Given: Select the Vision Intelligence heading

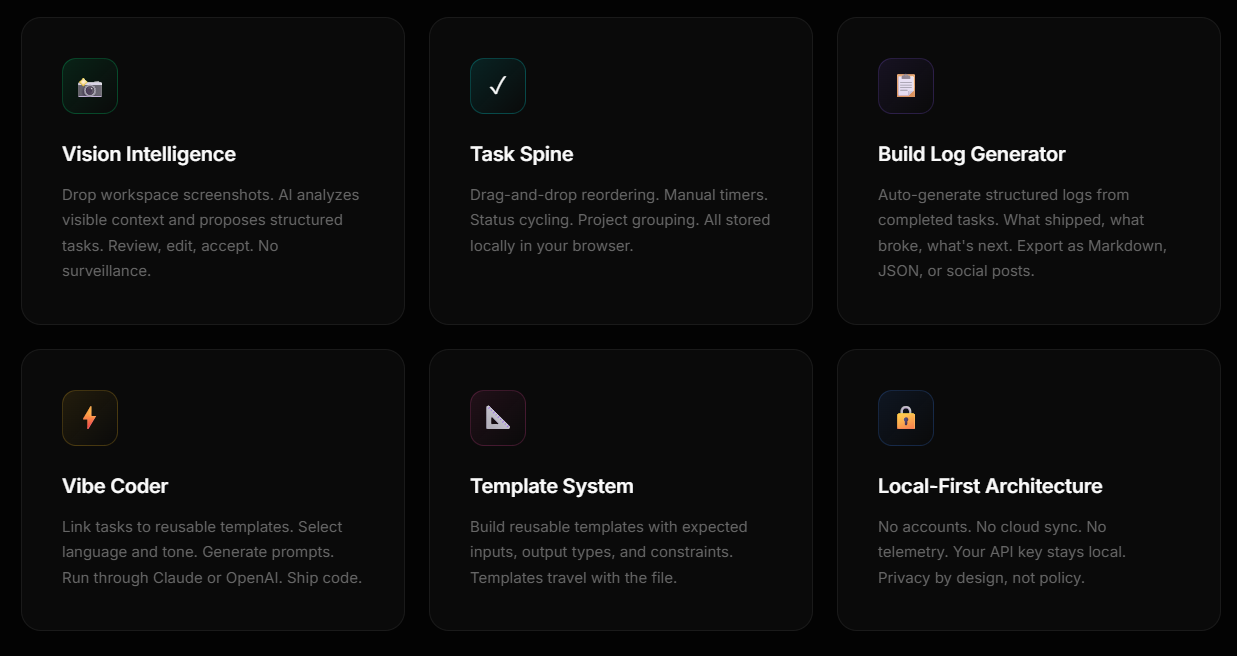Looking at the screenshot, I should click(x=149, y=154).
